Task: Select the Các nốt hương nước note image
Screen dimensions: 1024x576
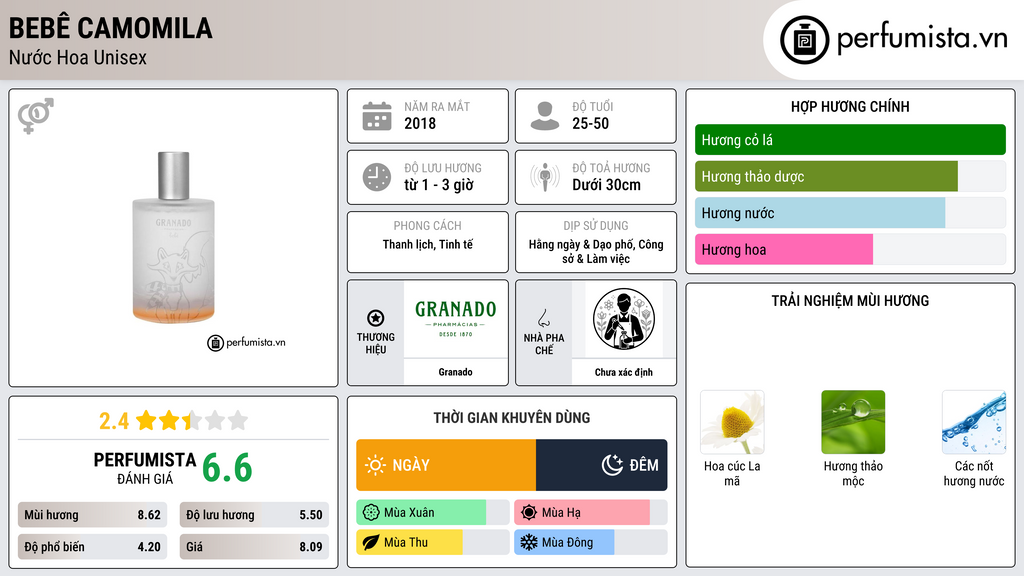Action: click(974, 423)
